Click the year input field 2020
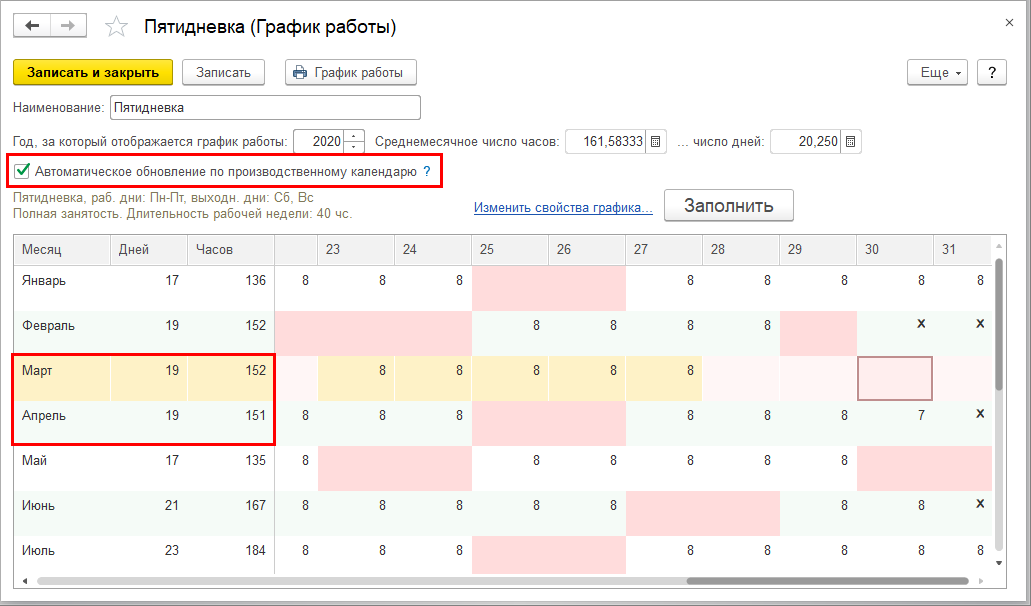The height and width of the screenshot is (606, 1031). [x=320, y=141]
